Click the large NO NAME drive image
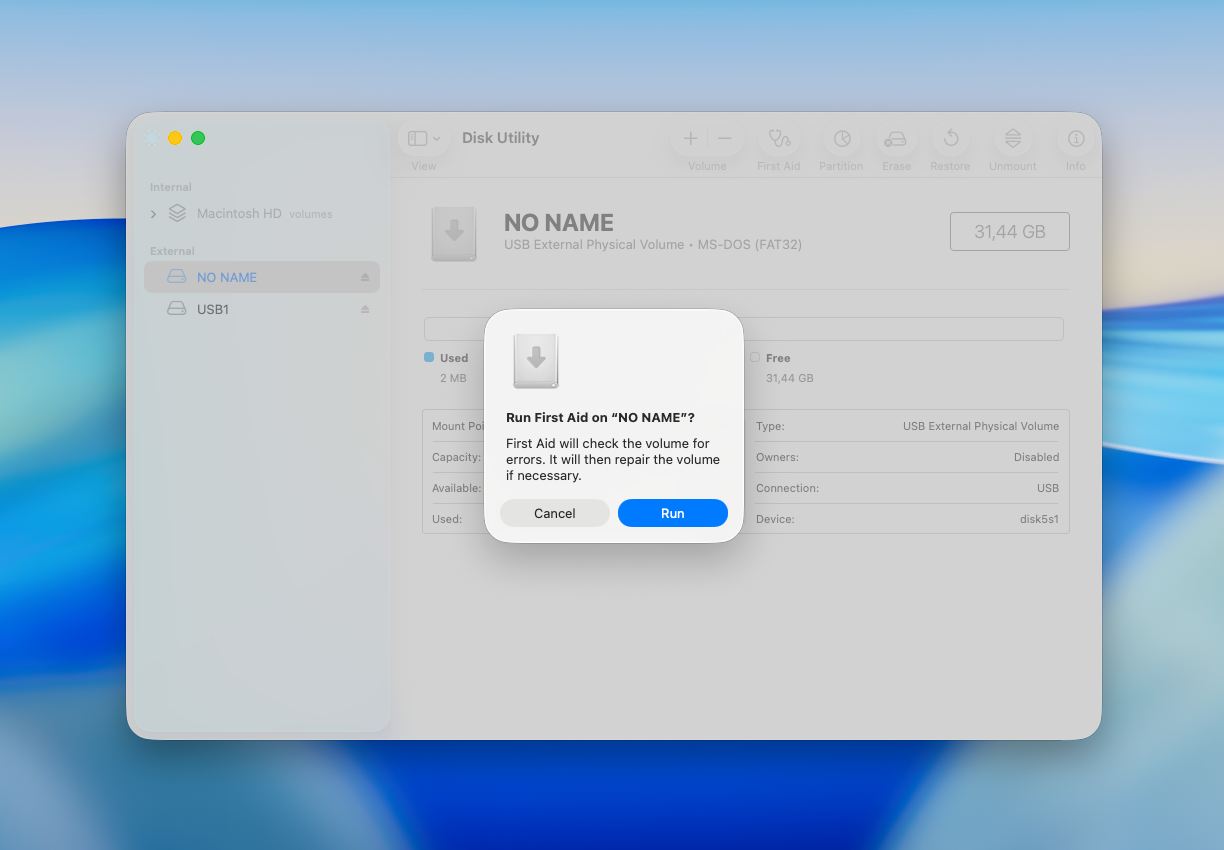 pos(454,234)
